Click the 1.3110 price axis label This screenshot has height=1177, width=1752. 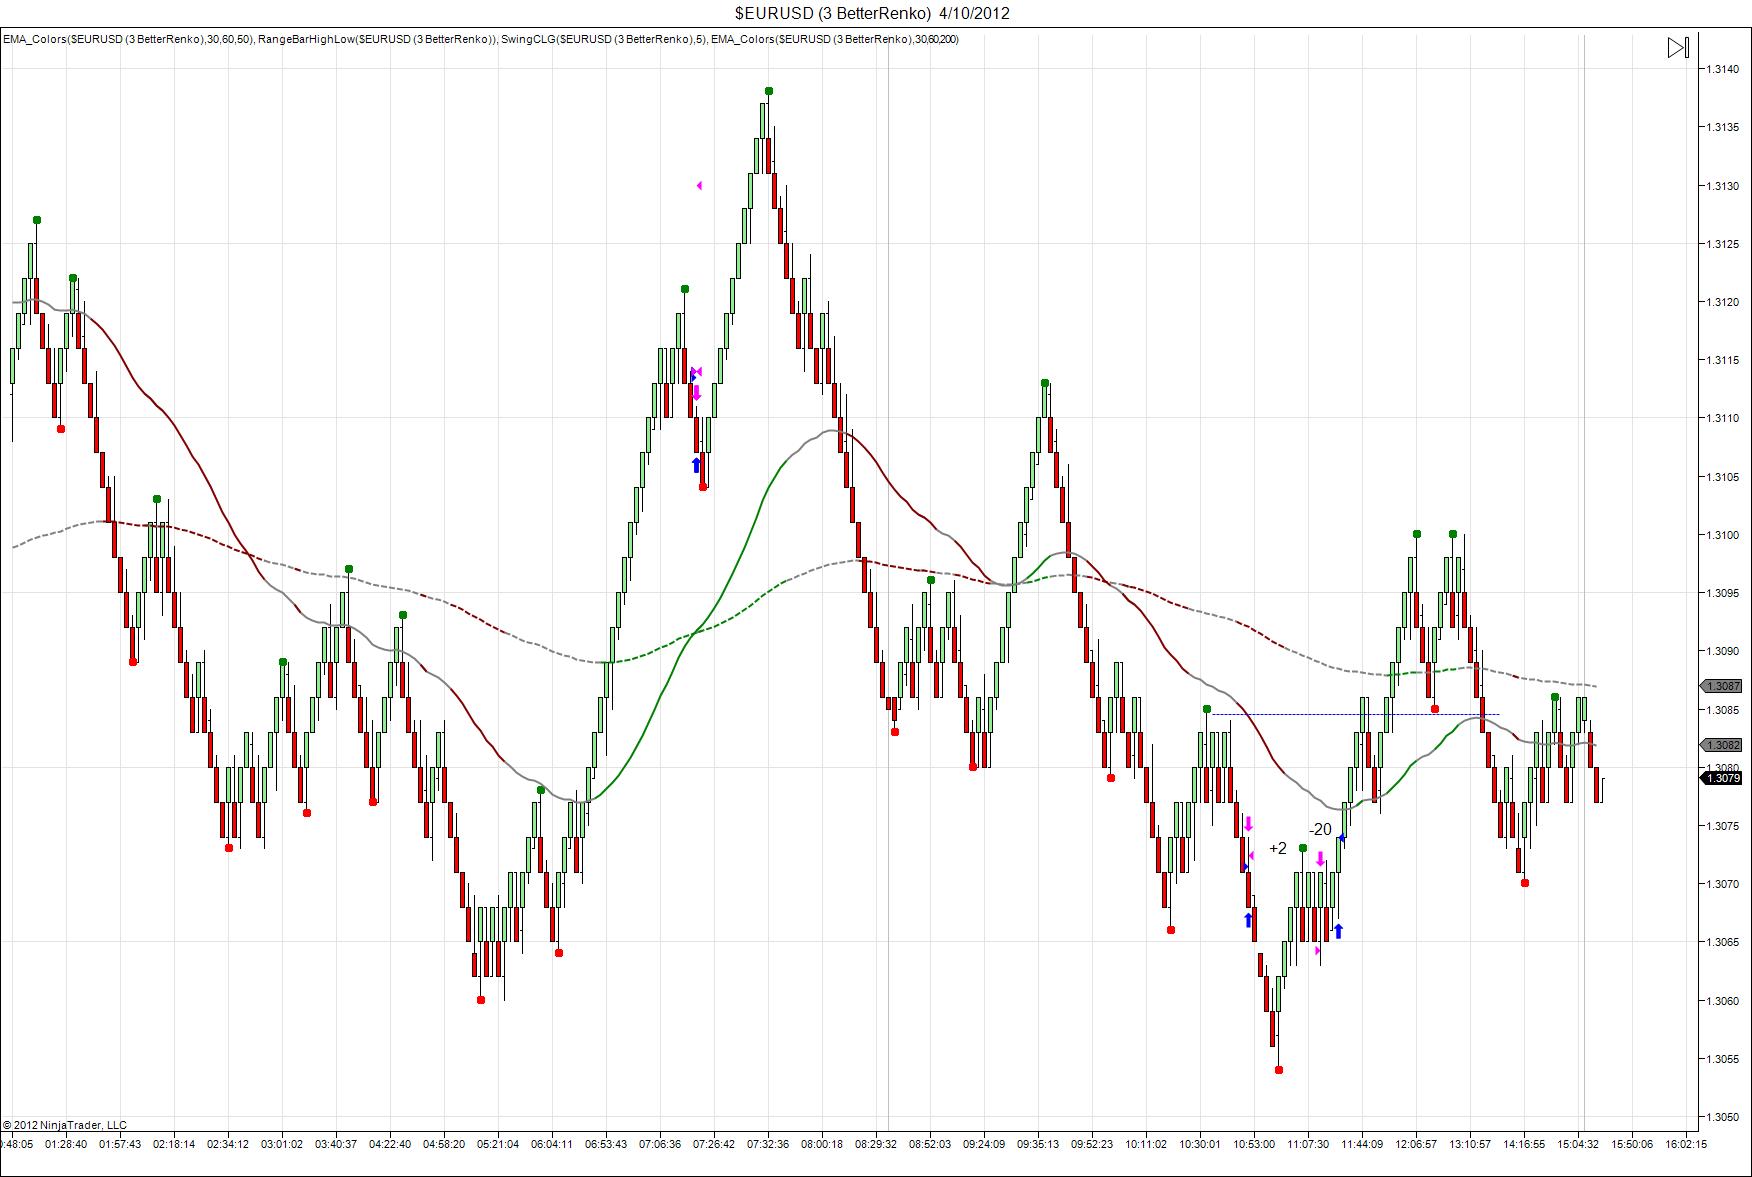click(x=1722, y=418)
